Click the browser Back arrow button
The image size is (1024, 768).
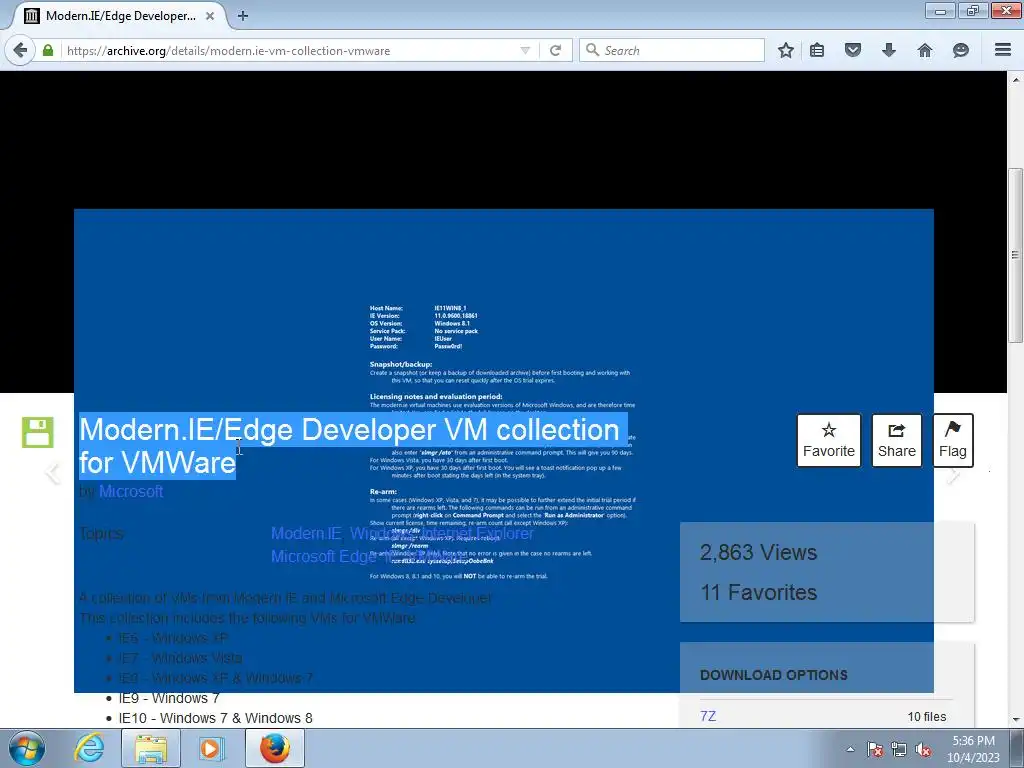[x=20, y=50]
